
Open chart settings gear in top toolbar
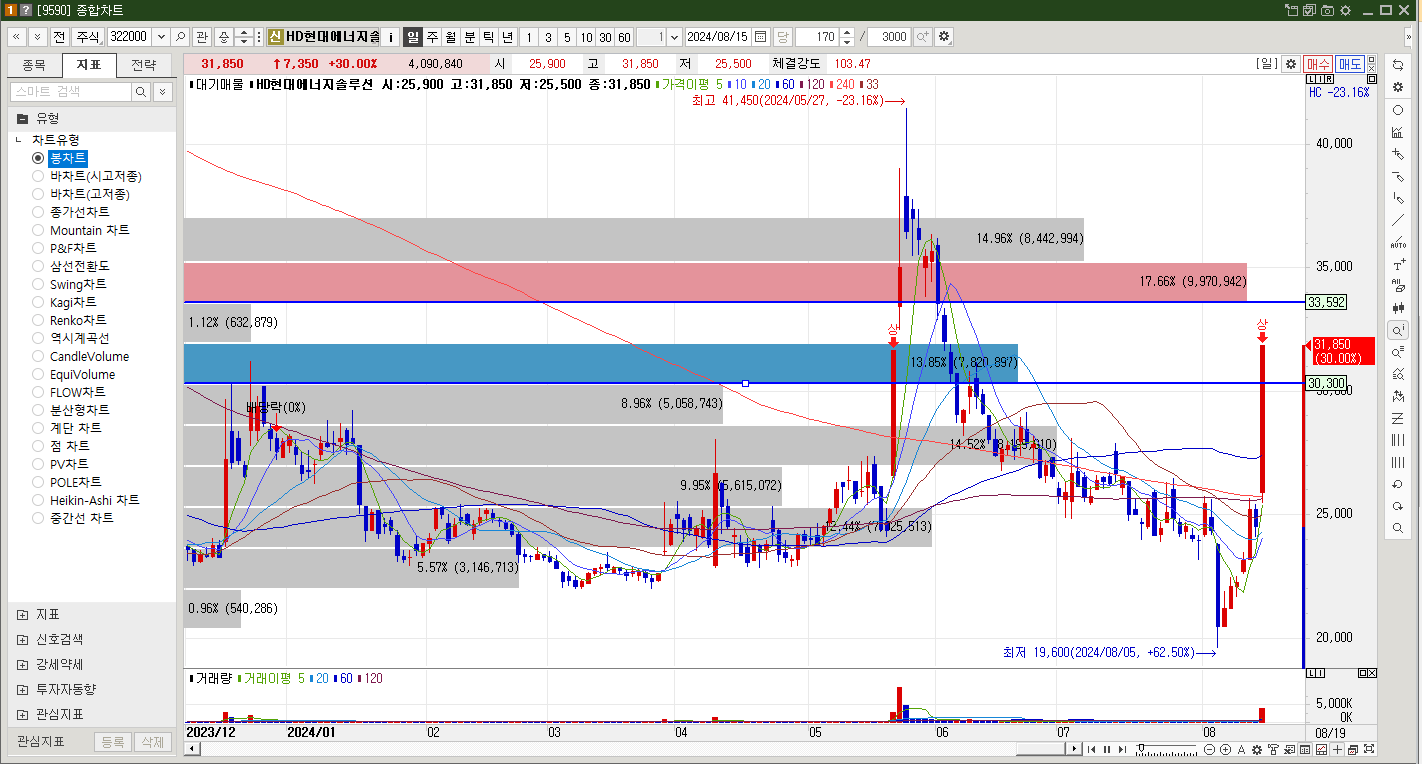pyautogui.click(x=943, y=36)
